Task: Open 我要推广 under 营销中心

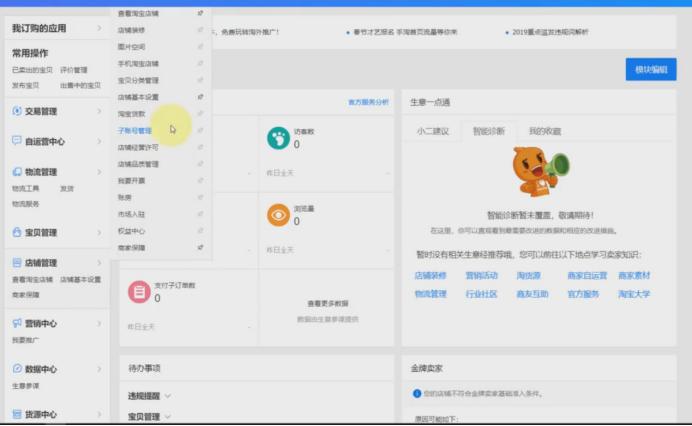Action: (x=25, y=340)
